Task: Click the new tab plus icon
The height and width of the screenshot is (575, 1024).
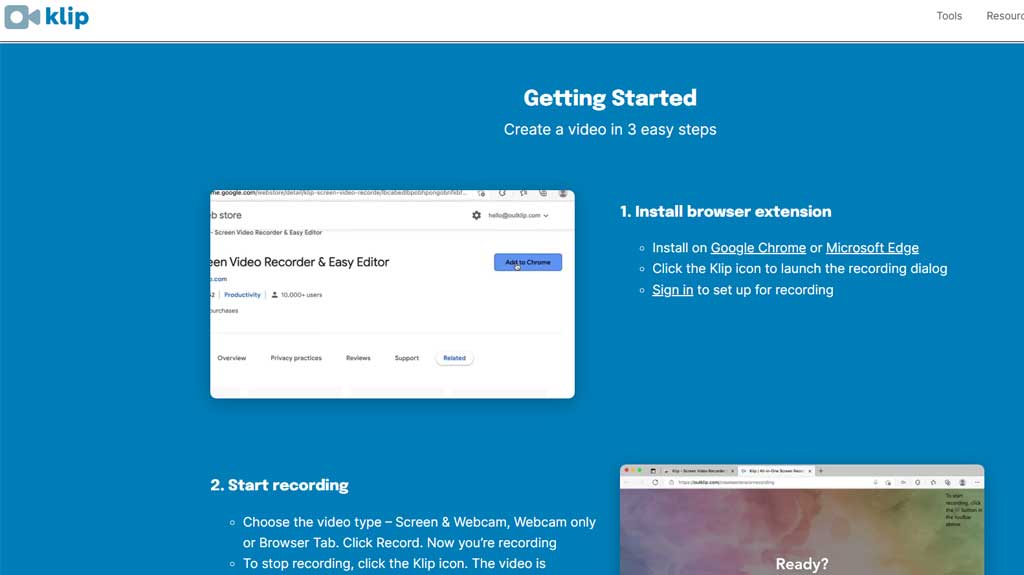Action: pos(821,470)
